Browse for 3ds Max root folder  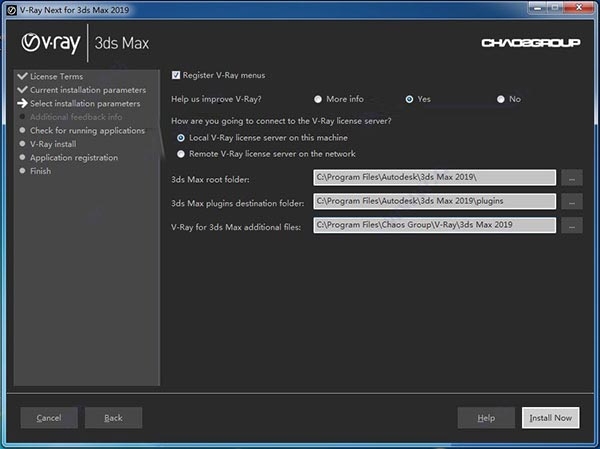pyautogui.click(x=571, y=178)
